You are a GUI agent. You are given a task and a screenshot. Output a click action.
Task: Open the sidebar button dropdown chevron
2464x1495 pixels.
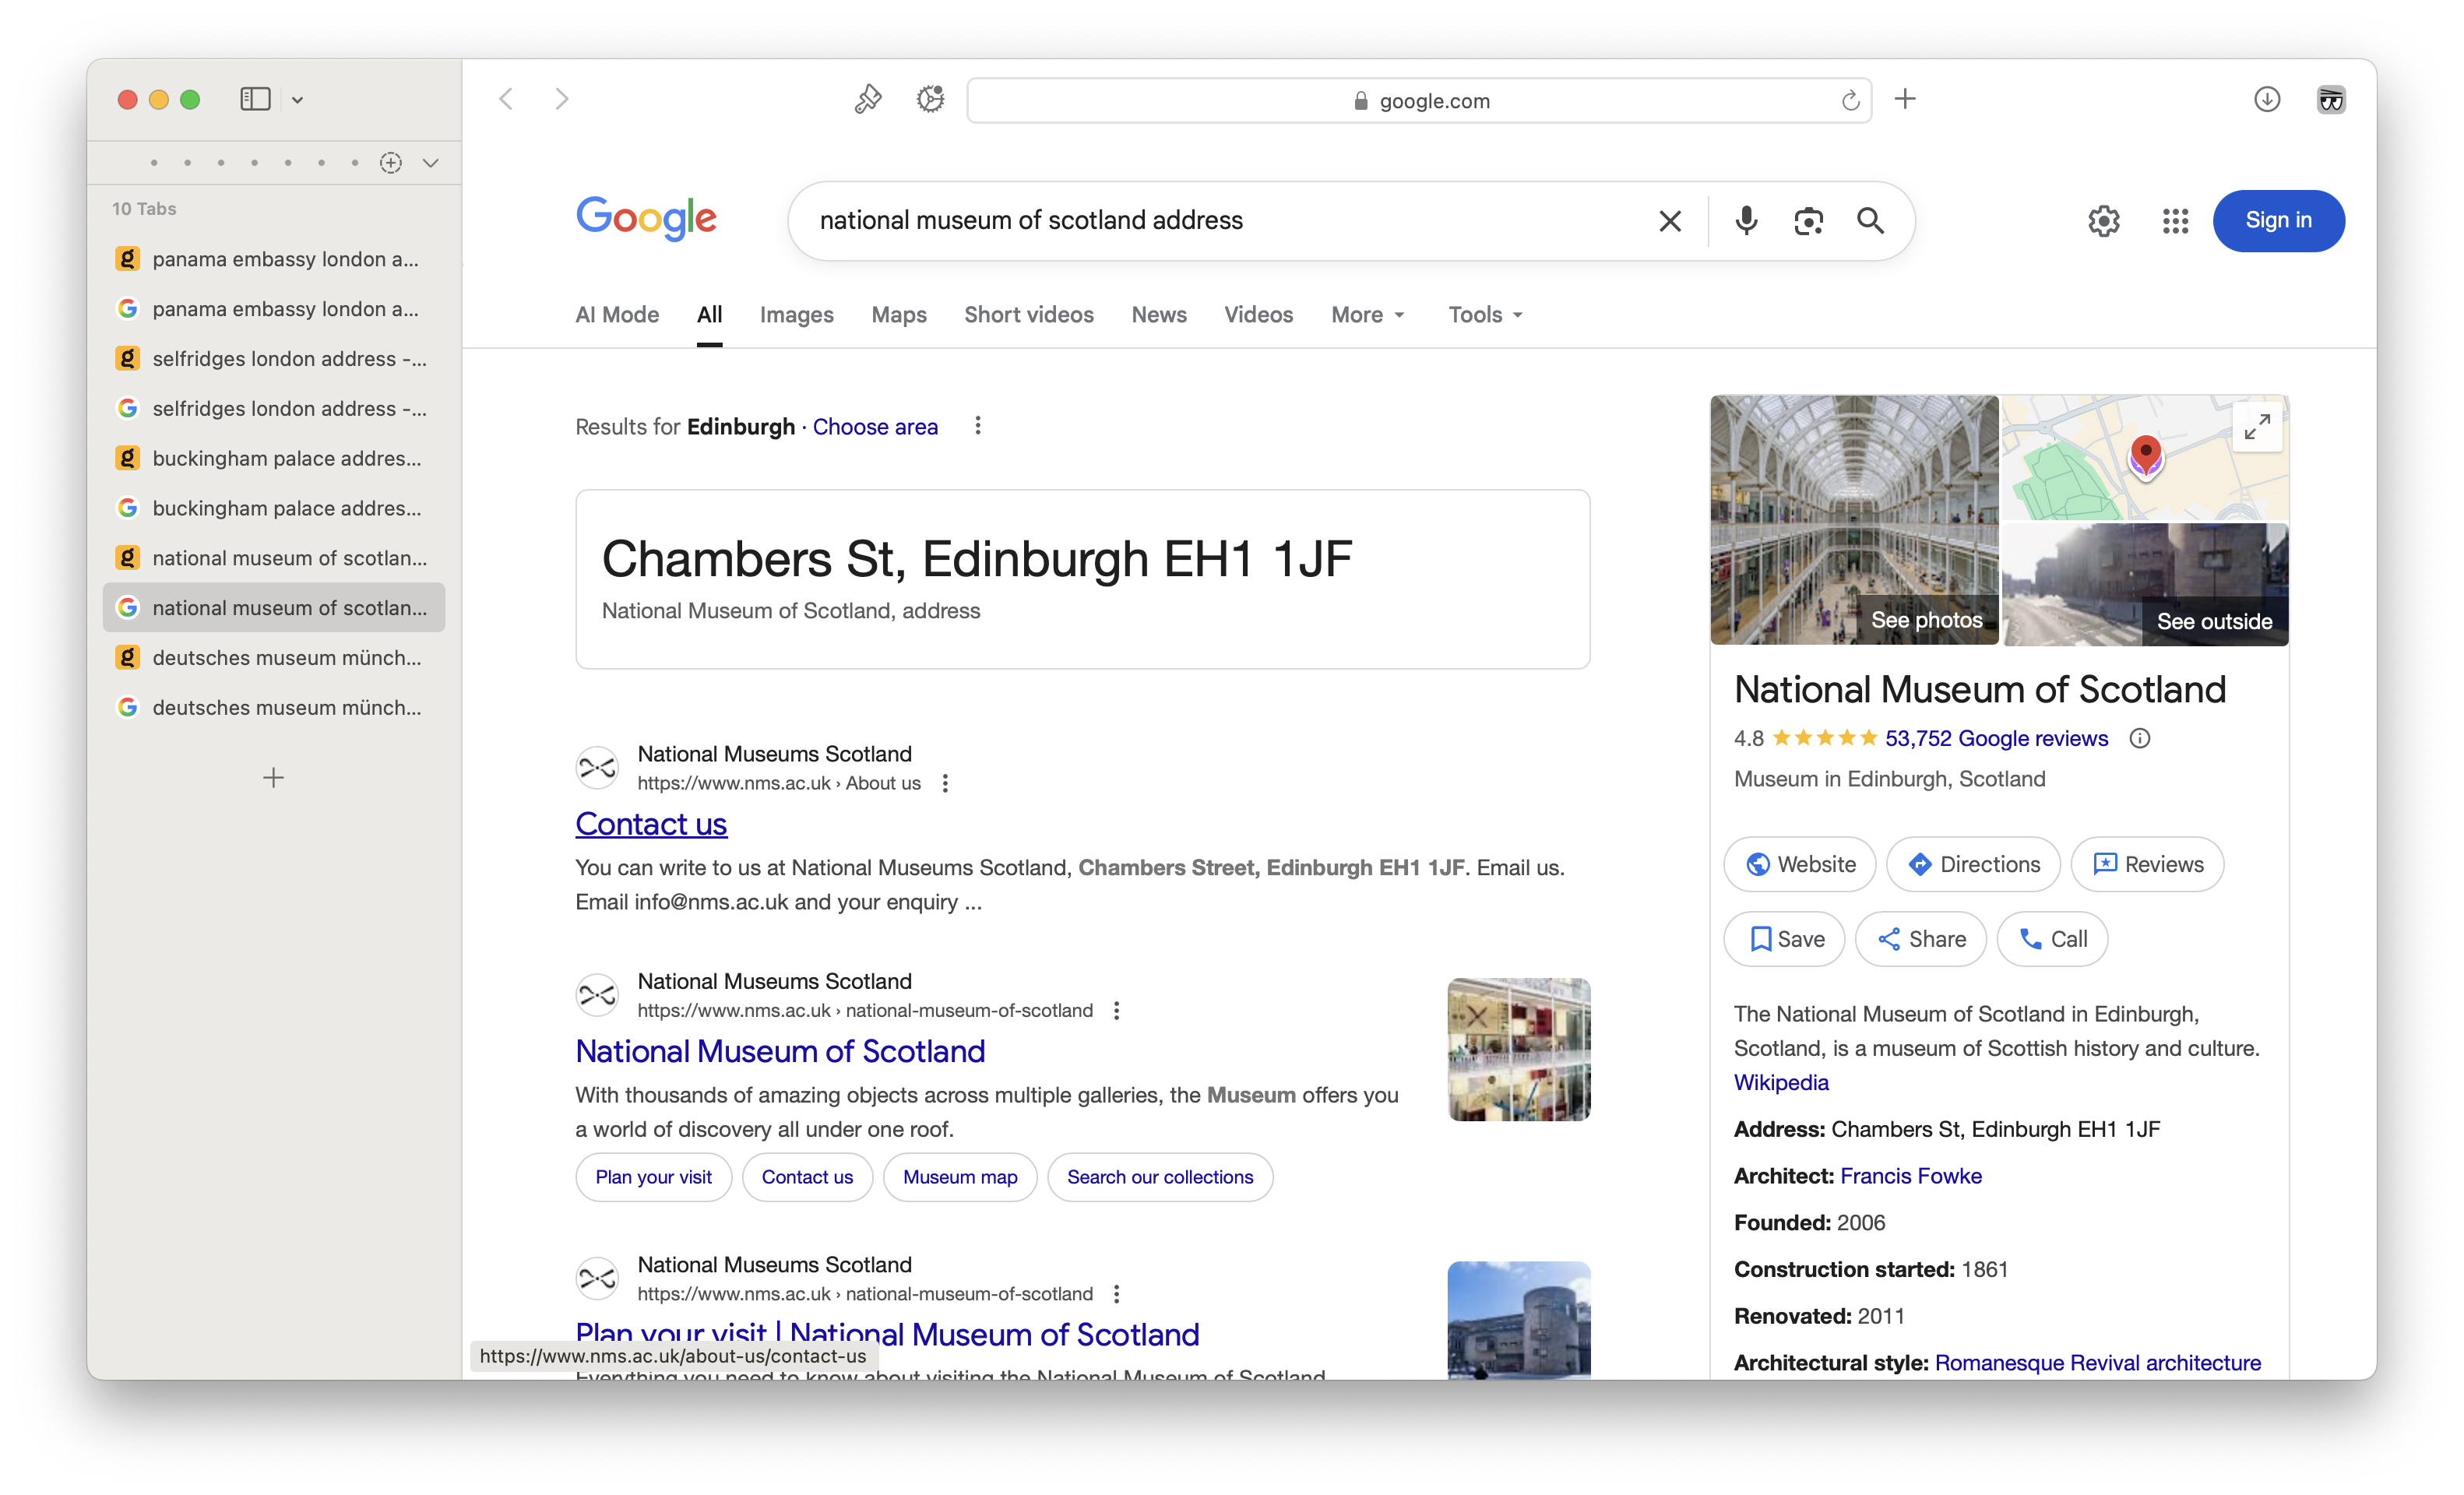coord(298,99)
